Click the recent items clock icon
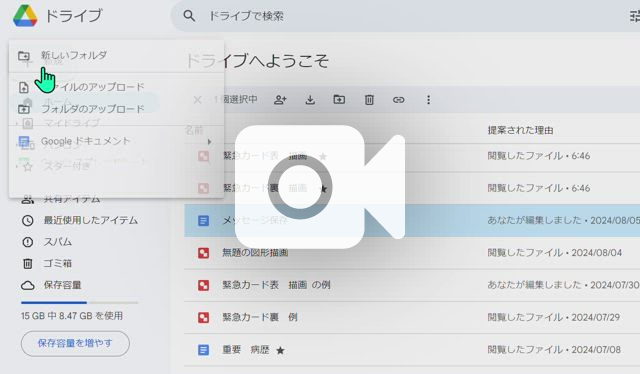This screenshot has width=640, height=374. tap(27, 220)
